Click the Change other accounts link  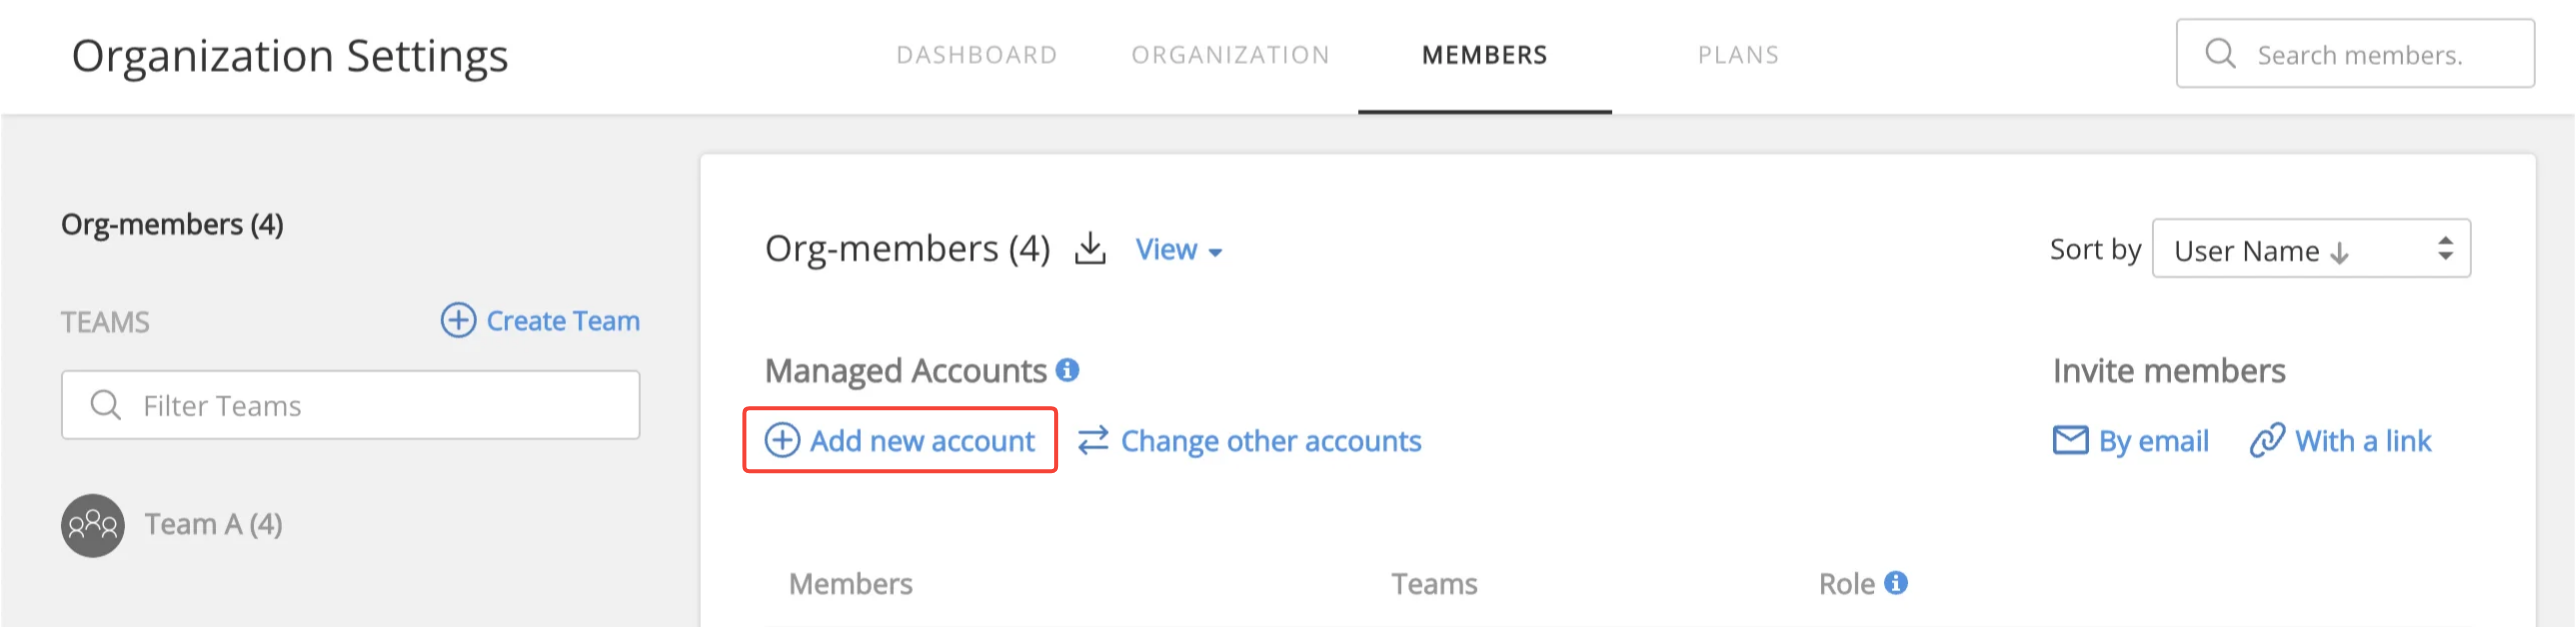pyautogui.click(x=1270, y=441)
